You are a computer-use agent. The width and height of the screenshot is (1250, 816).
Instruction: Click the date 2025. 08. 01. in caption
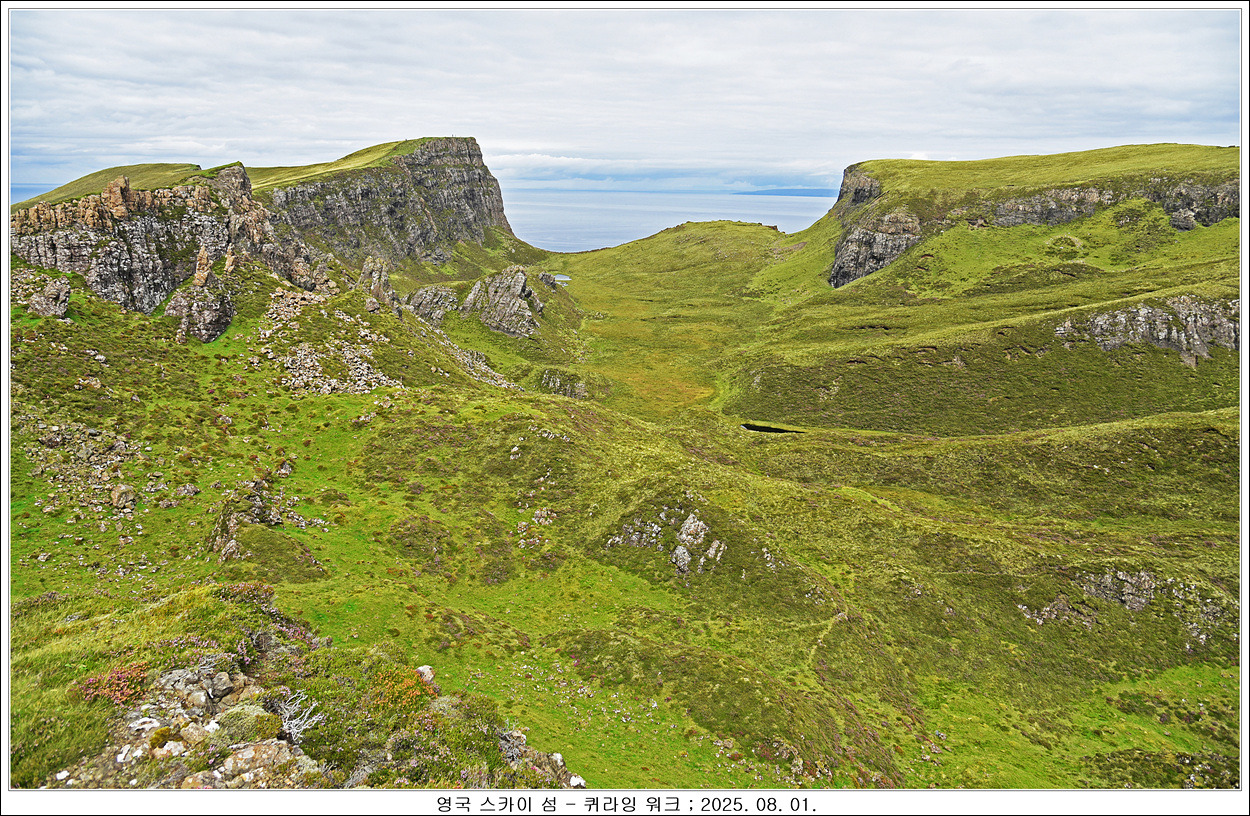tap(758, 804)
